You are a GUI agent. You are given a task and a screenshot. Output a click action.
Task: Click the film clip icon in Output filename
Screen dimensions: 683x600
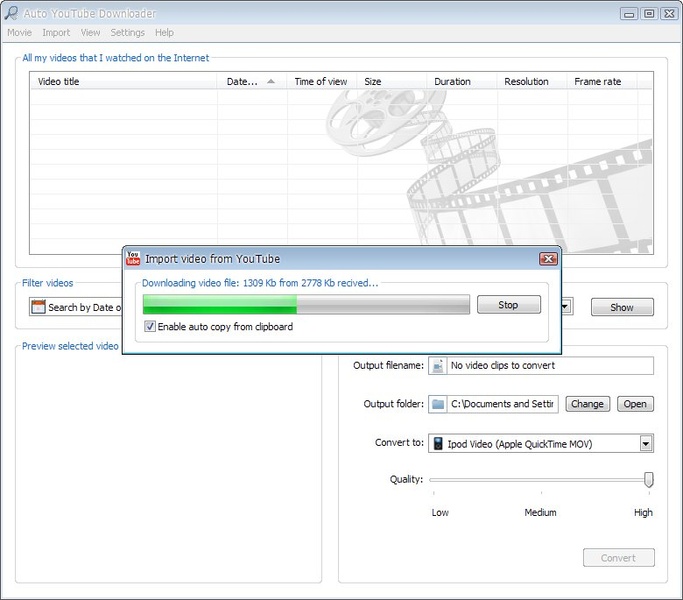point(437,366)
